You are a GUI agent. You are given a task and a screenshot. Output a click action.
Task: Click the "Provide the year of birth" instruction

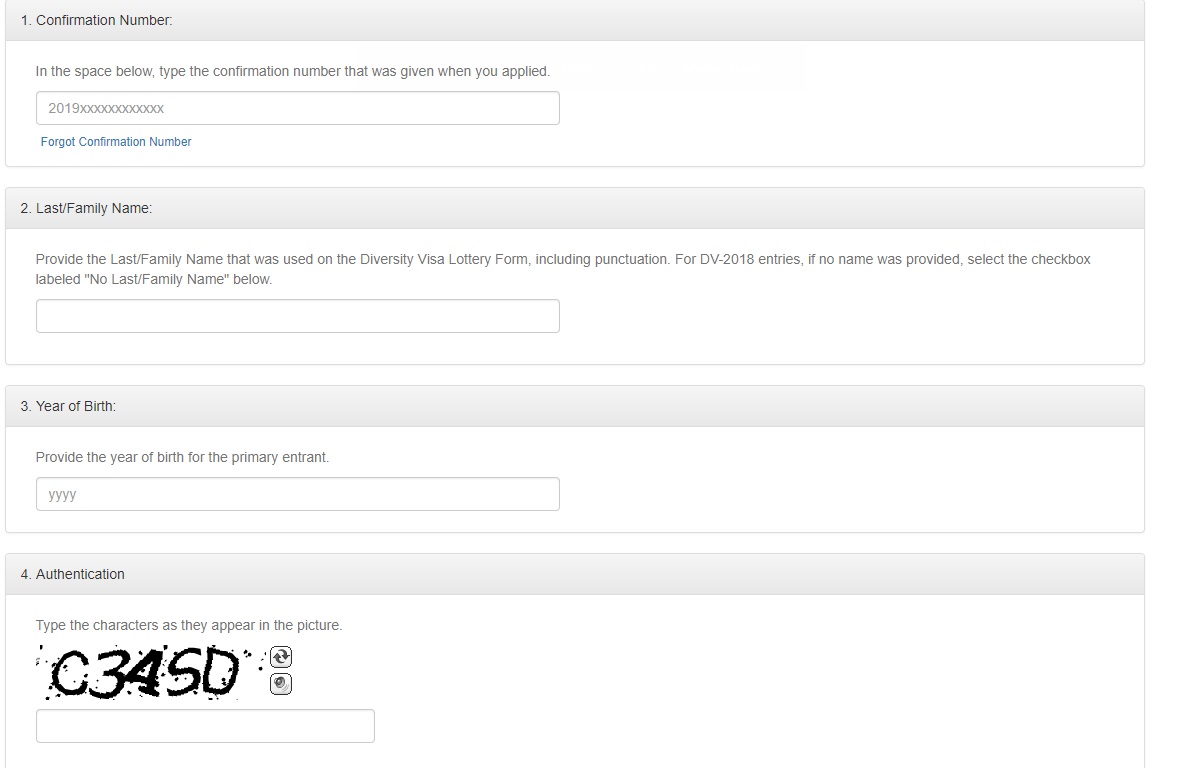pos(130,457)
